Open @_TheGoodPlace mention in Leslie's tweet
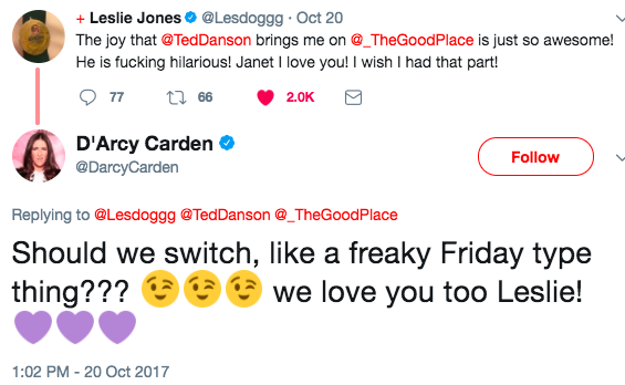Screen dimensions: 625x385 tap(412, 40)
